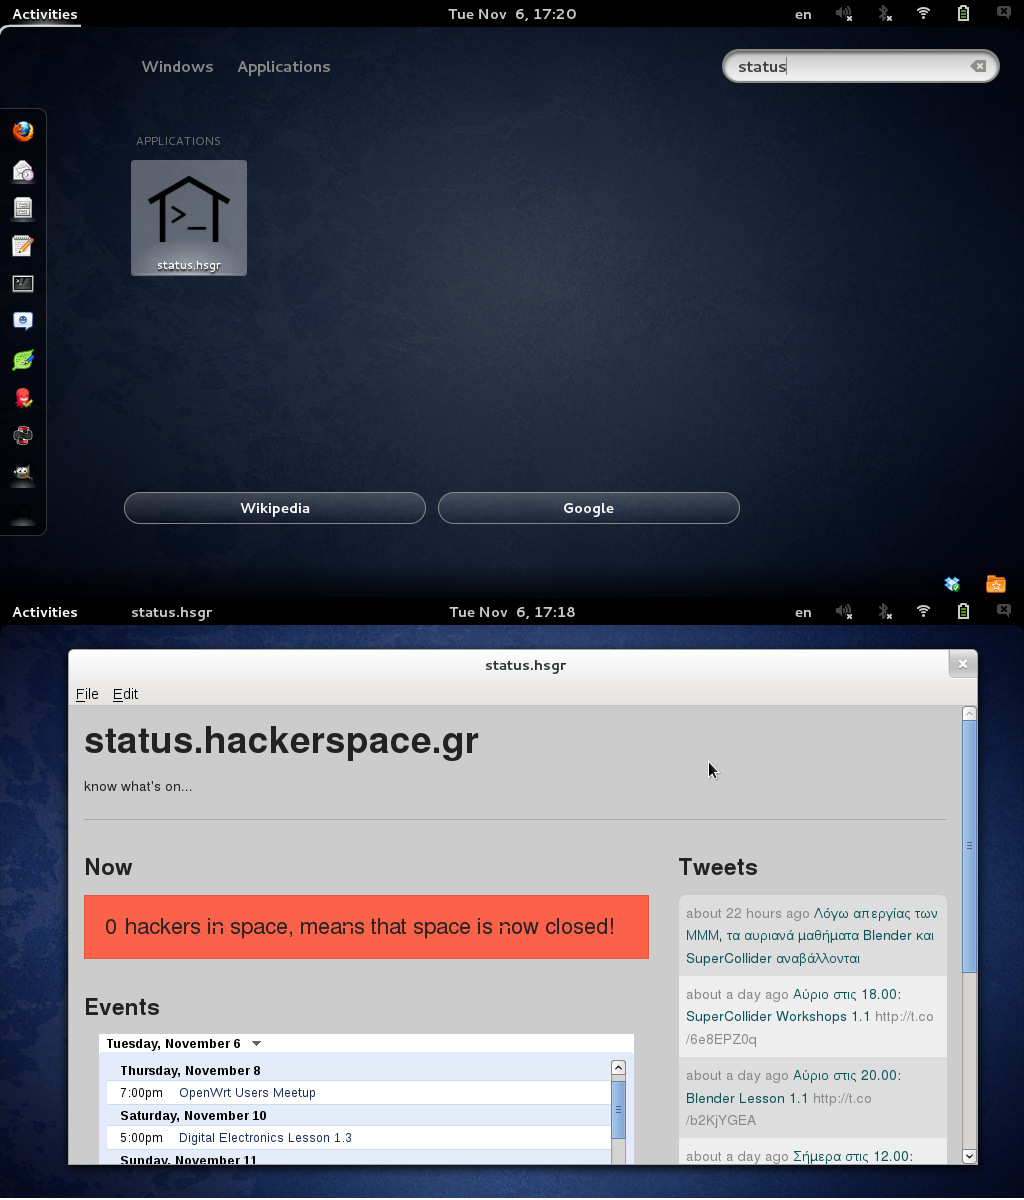Click the Python icon in the dock
The image size is (1024, 1200).
[x=23, y=435]
